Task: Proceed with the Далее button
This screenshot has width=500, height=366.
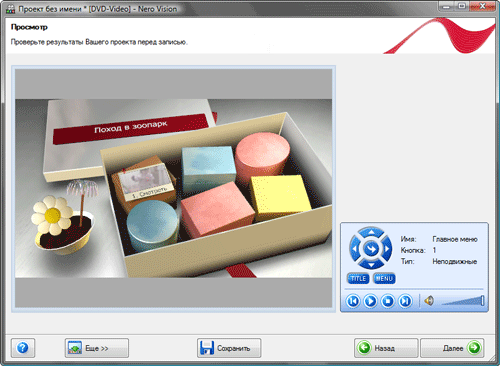Action: [x=452, y=348]
